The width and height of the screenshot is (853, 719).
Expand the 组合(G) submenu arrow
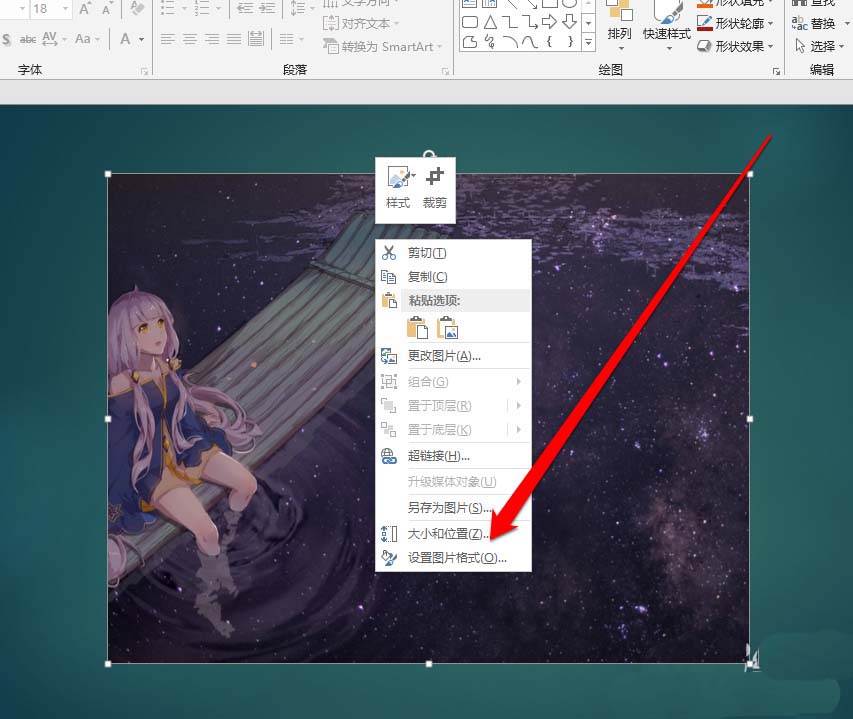point(518,382)
